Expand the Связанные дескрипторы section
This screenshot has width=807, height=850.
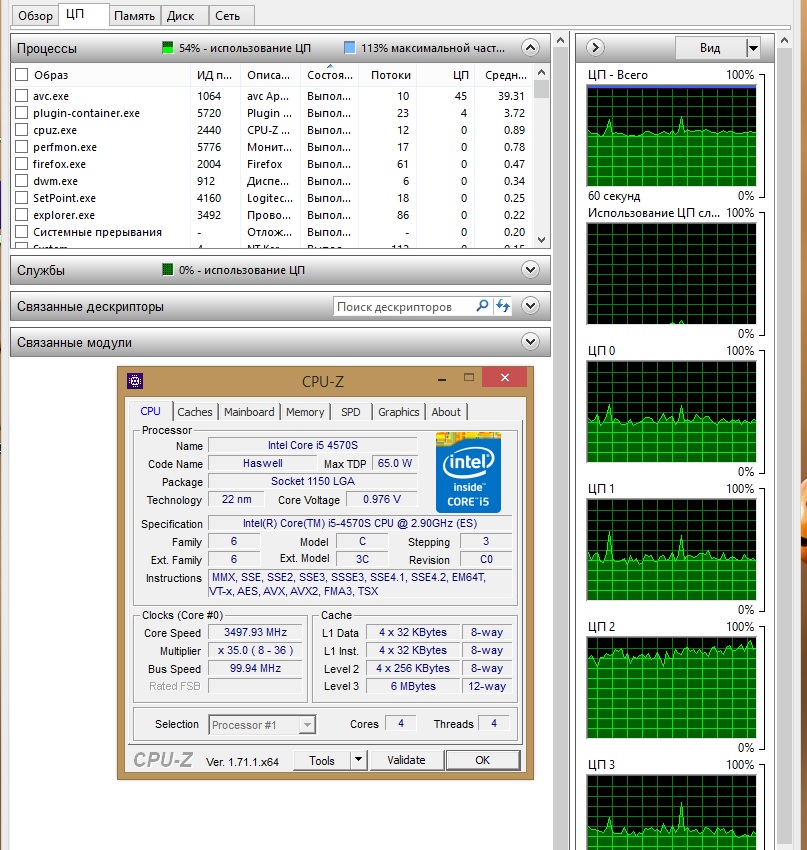pyautogui.click(x=530, y=306)
